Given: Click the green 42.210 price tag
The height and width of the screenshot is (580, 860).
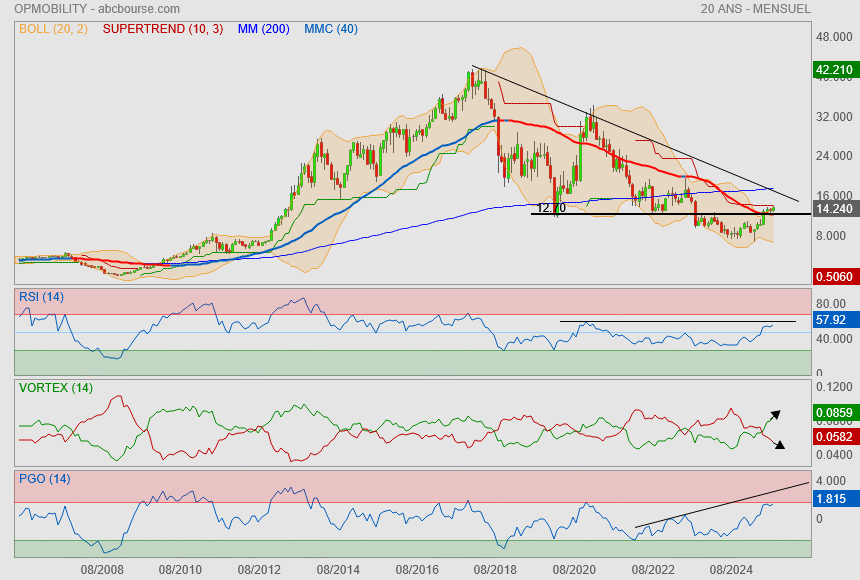Looking at the screenshot, I should 835,70.
